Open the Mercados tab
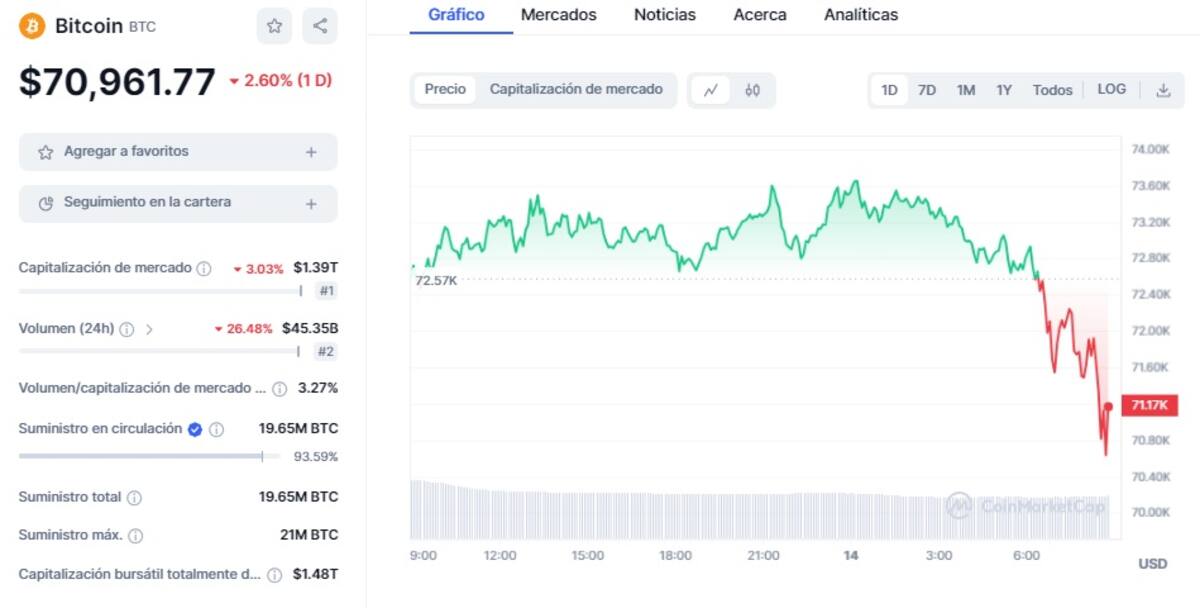This screenshot has width=1200, height=608. point(559,15)
